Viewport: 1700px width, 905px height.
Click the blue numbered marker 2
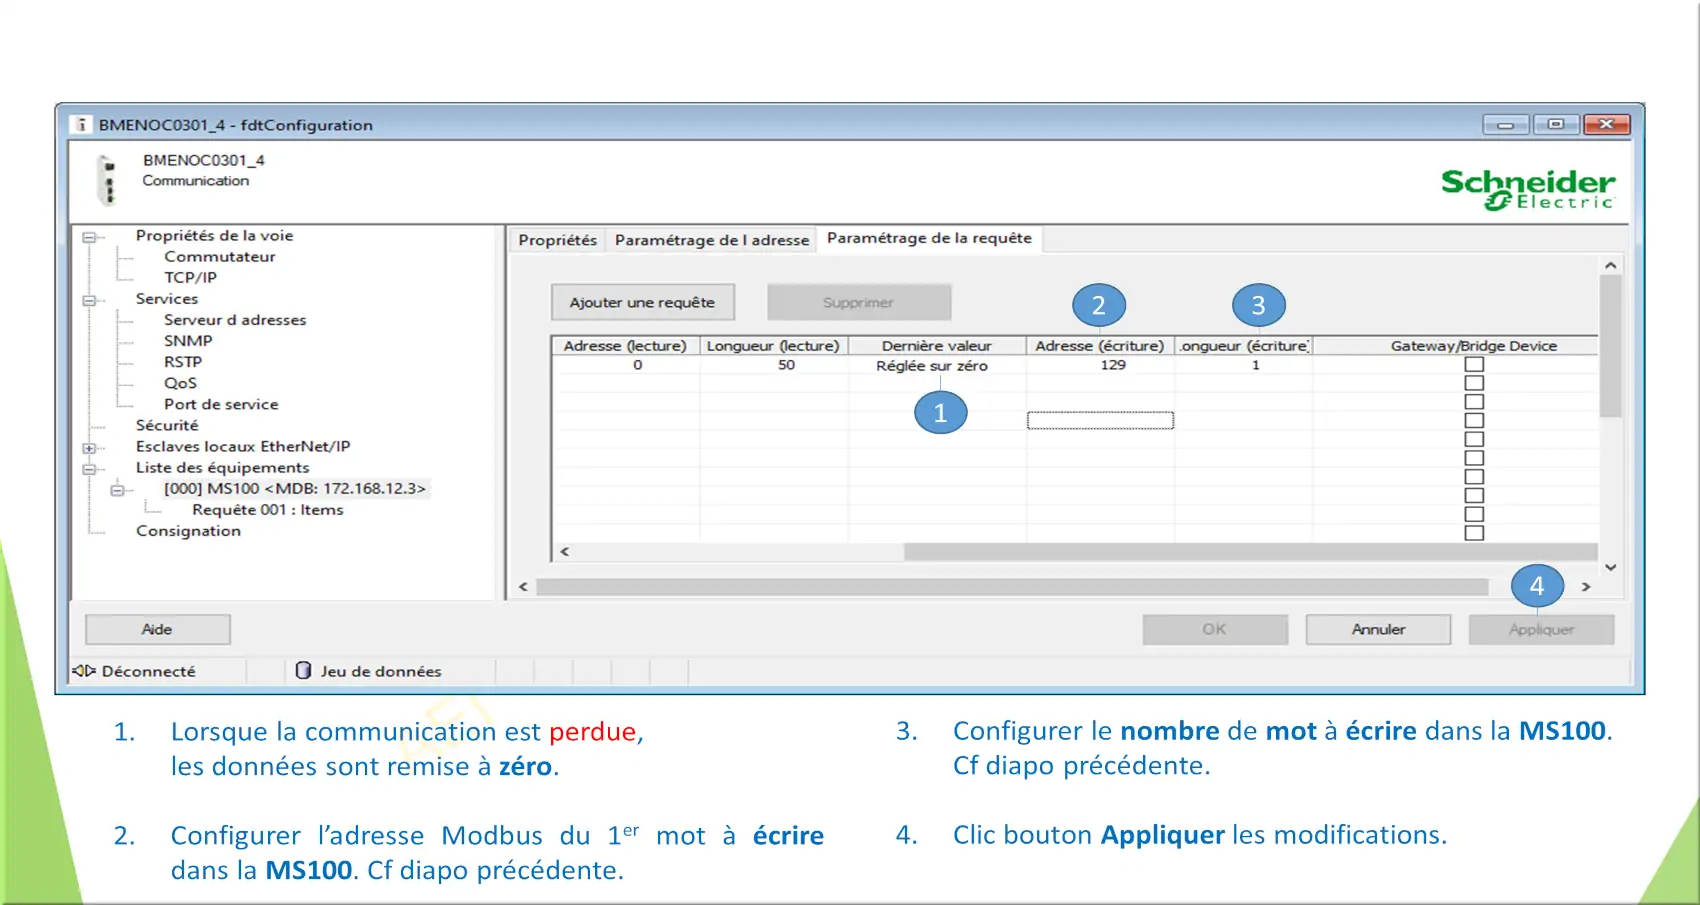pyautogui.click(x=1098, y=305)
